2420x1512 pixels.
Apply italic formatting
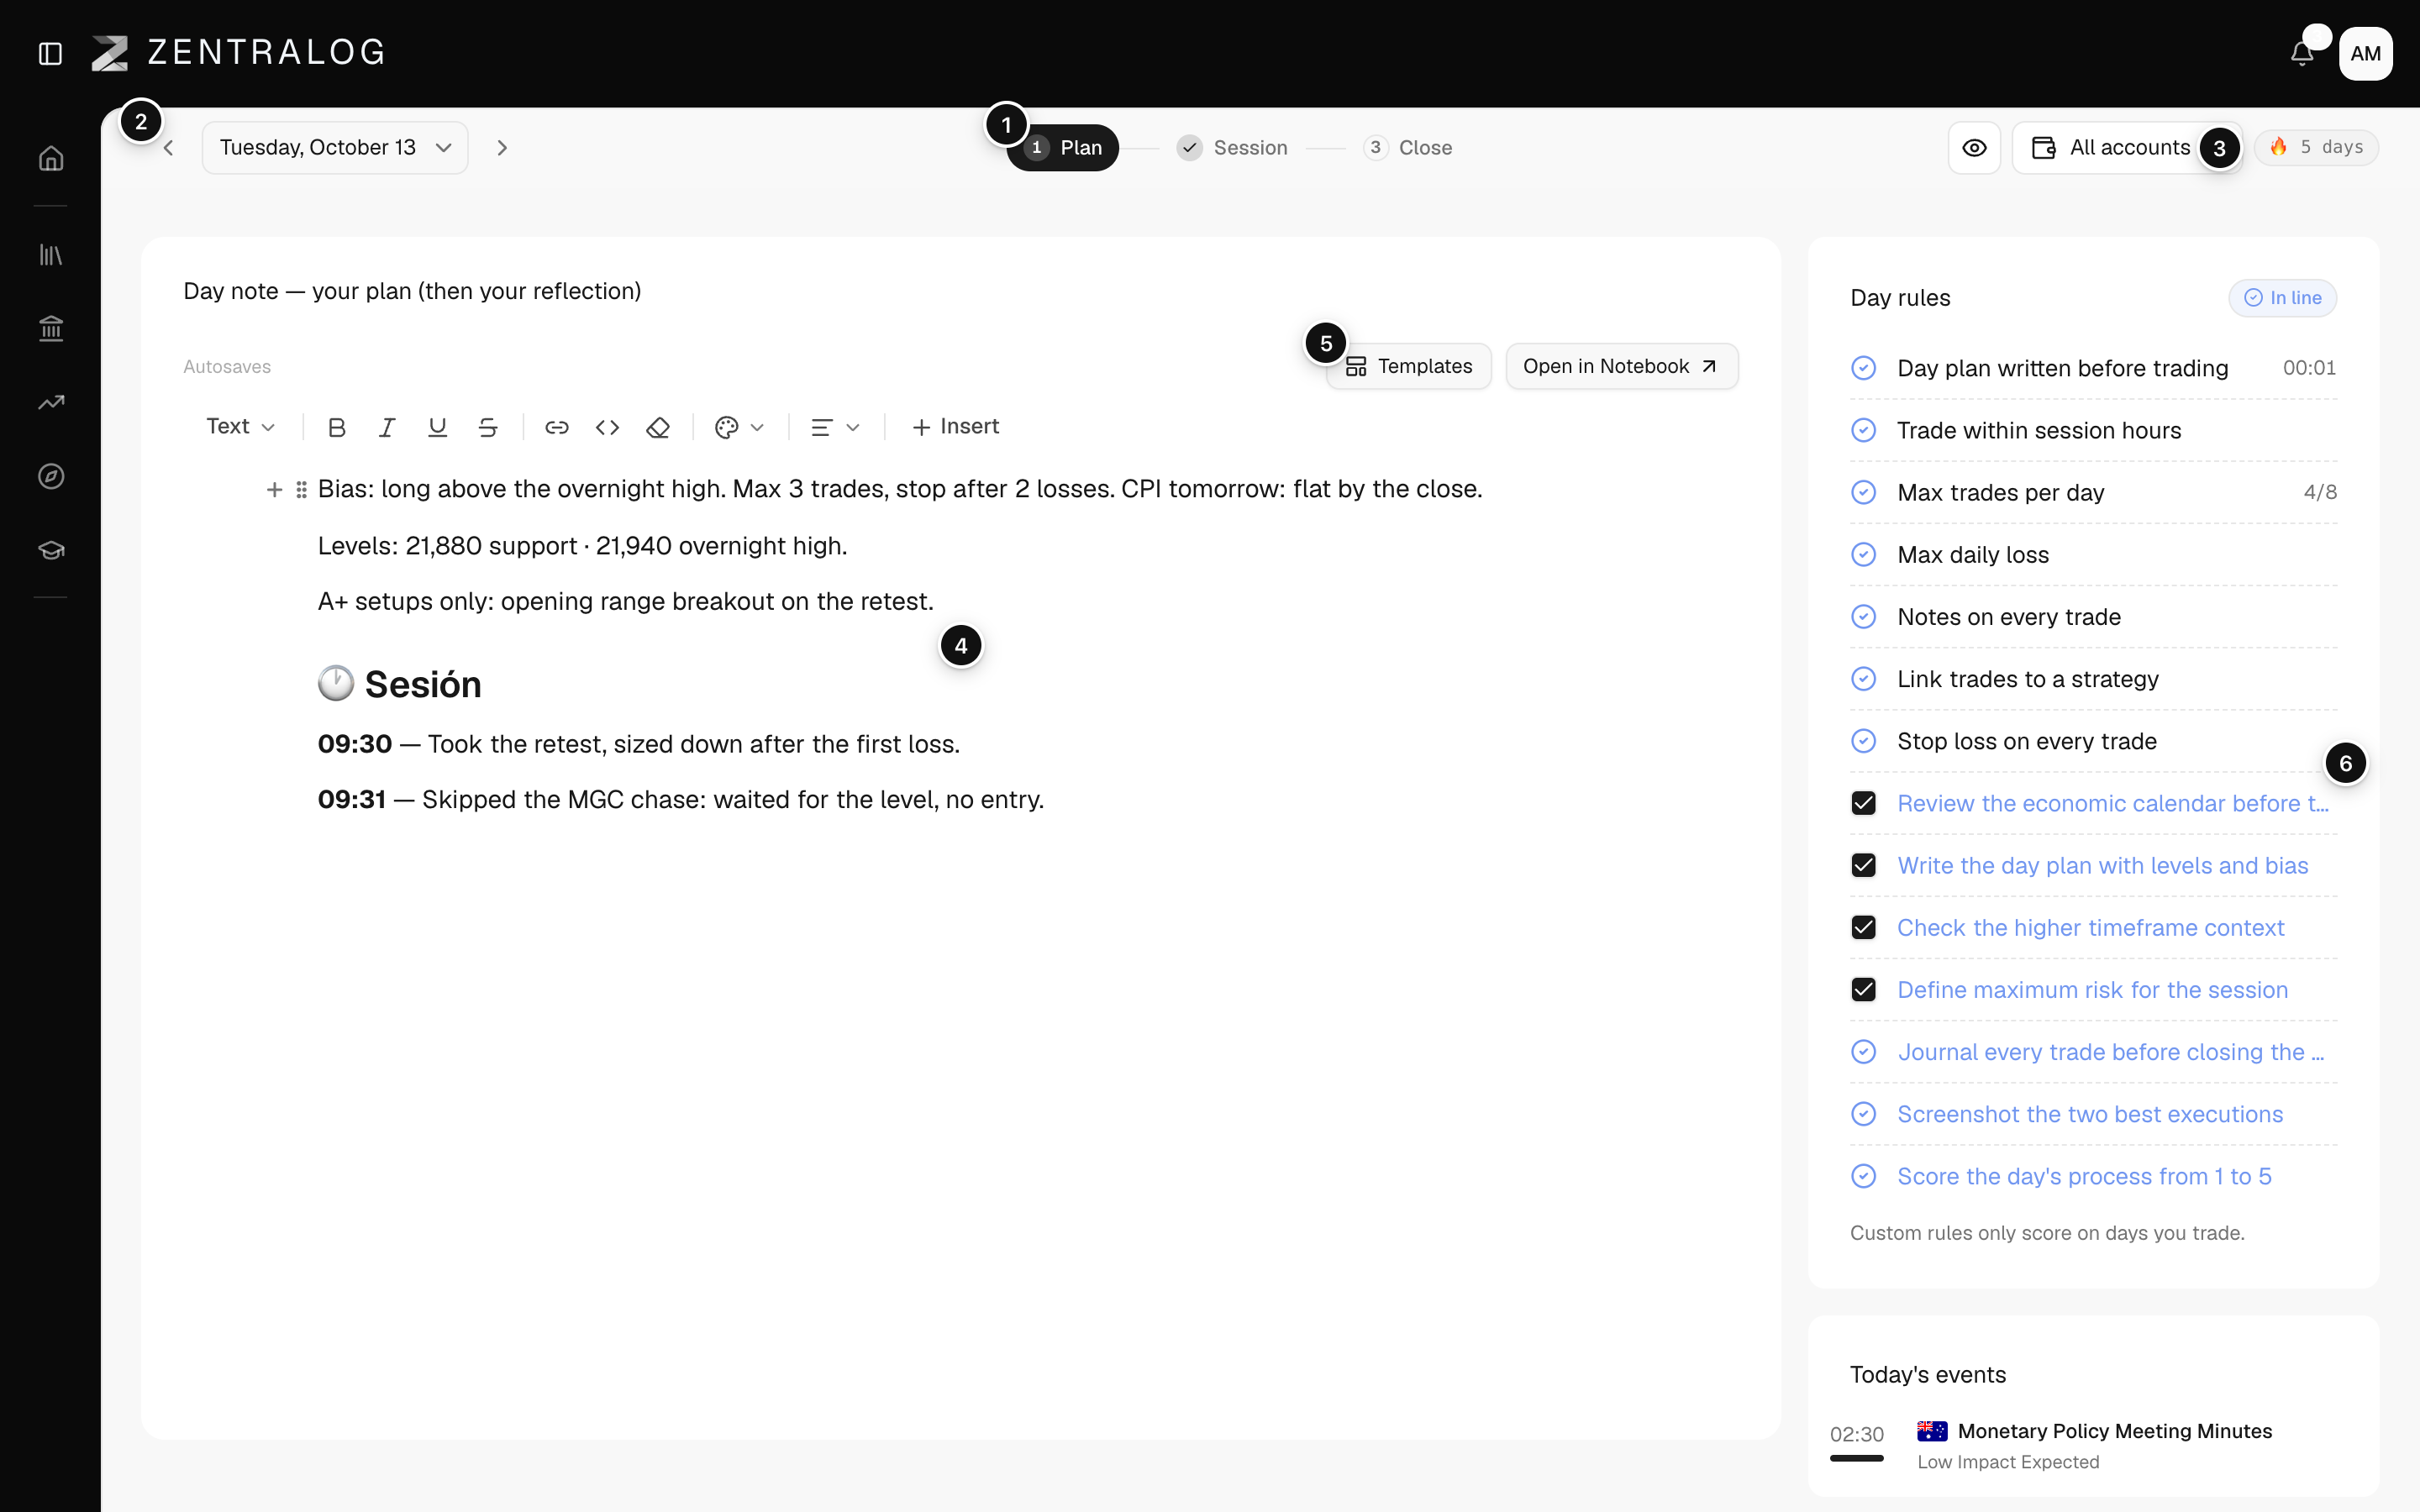pyautogui.click(x=387, y=427)
